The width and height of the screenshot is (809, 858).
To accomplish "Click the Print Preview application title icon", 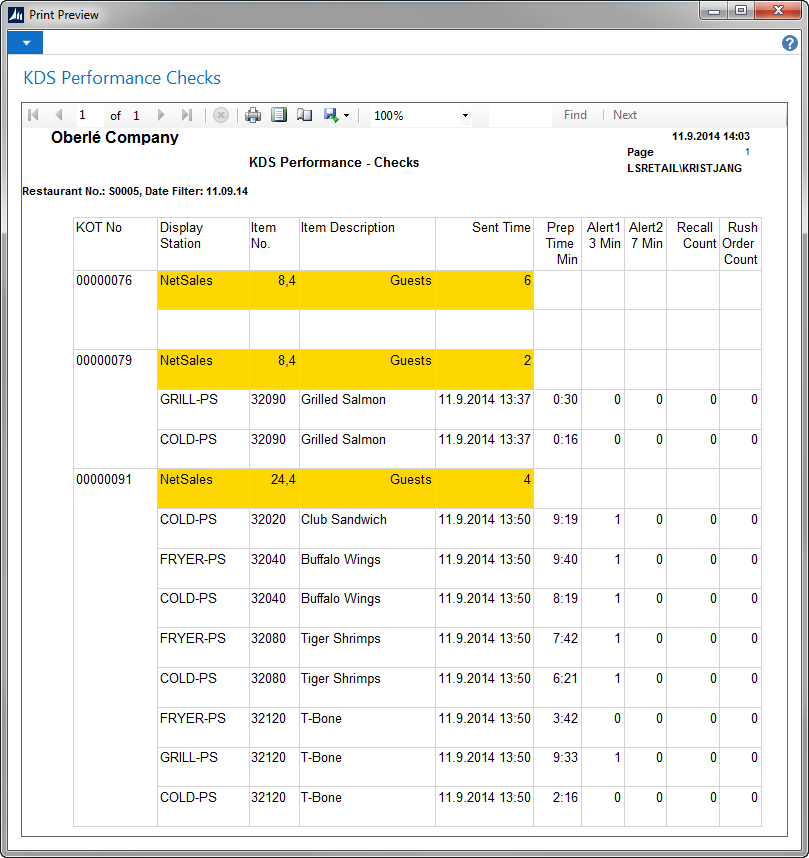I will pyautogui.click(x=16, y=15).
